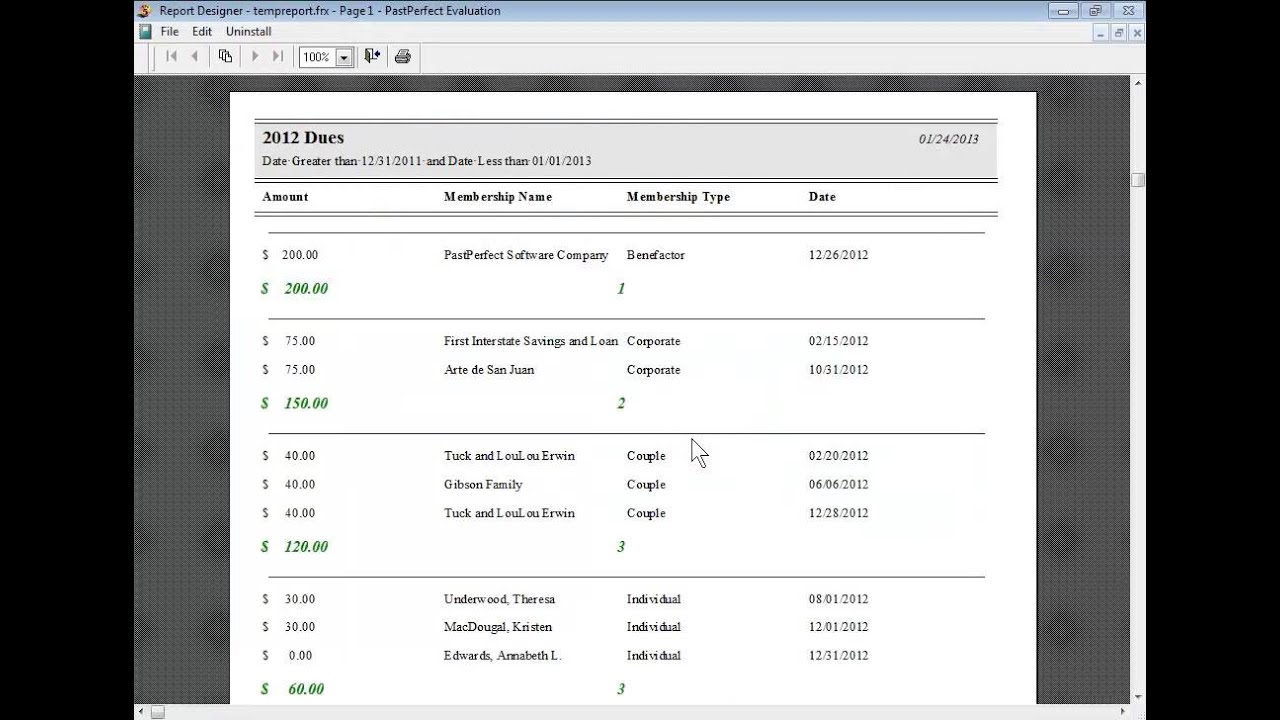Screen dimensions: 1280x720
Task: Click the vertical scrollbar thumb
Action: tap(1138, 180)
